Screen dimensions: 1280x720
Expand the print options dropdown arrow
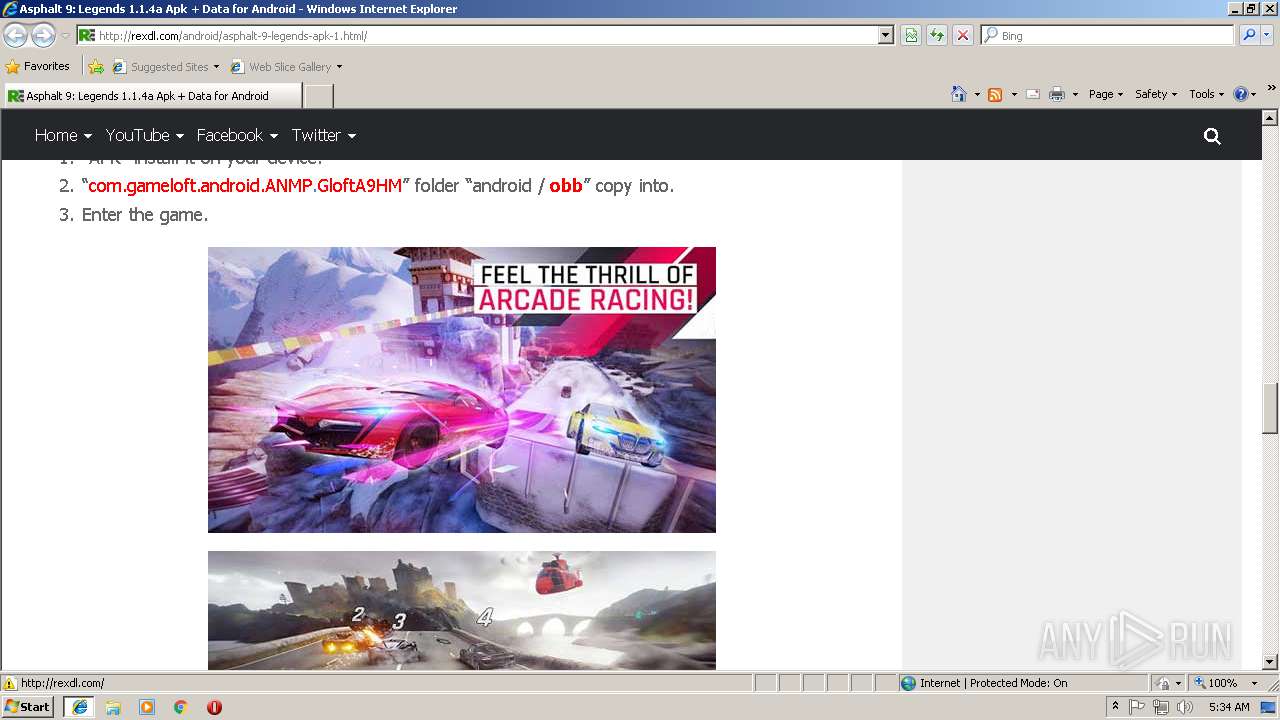(1075, 94)
